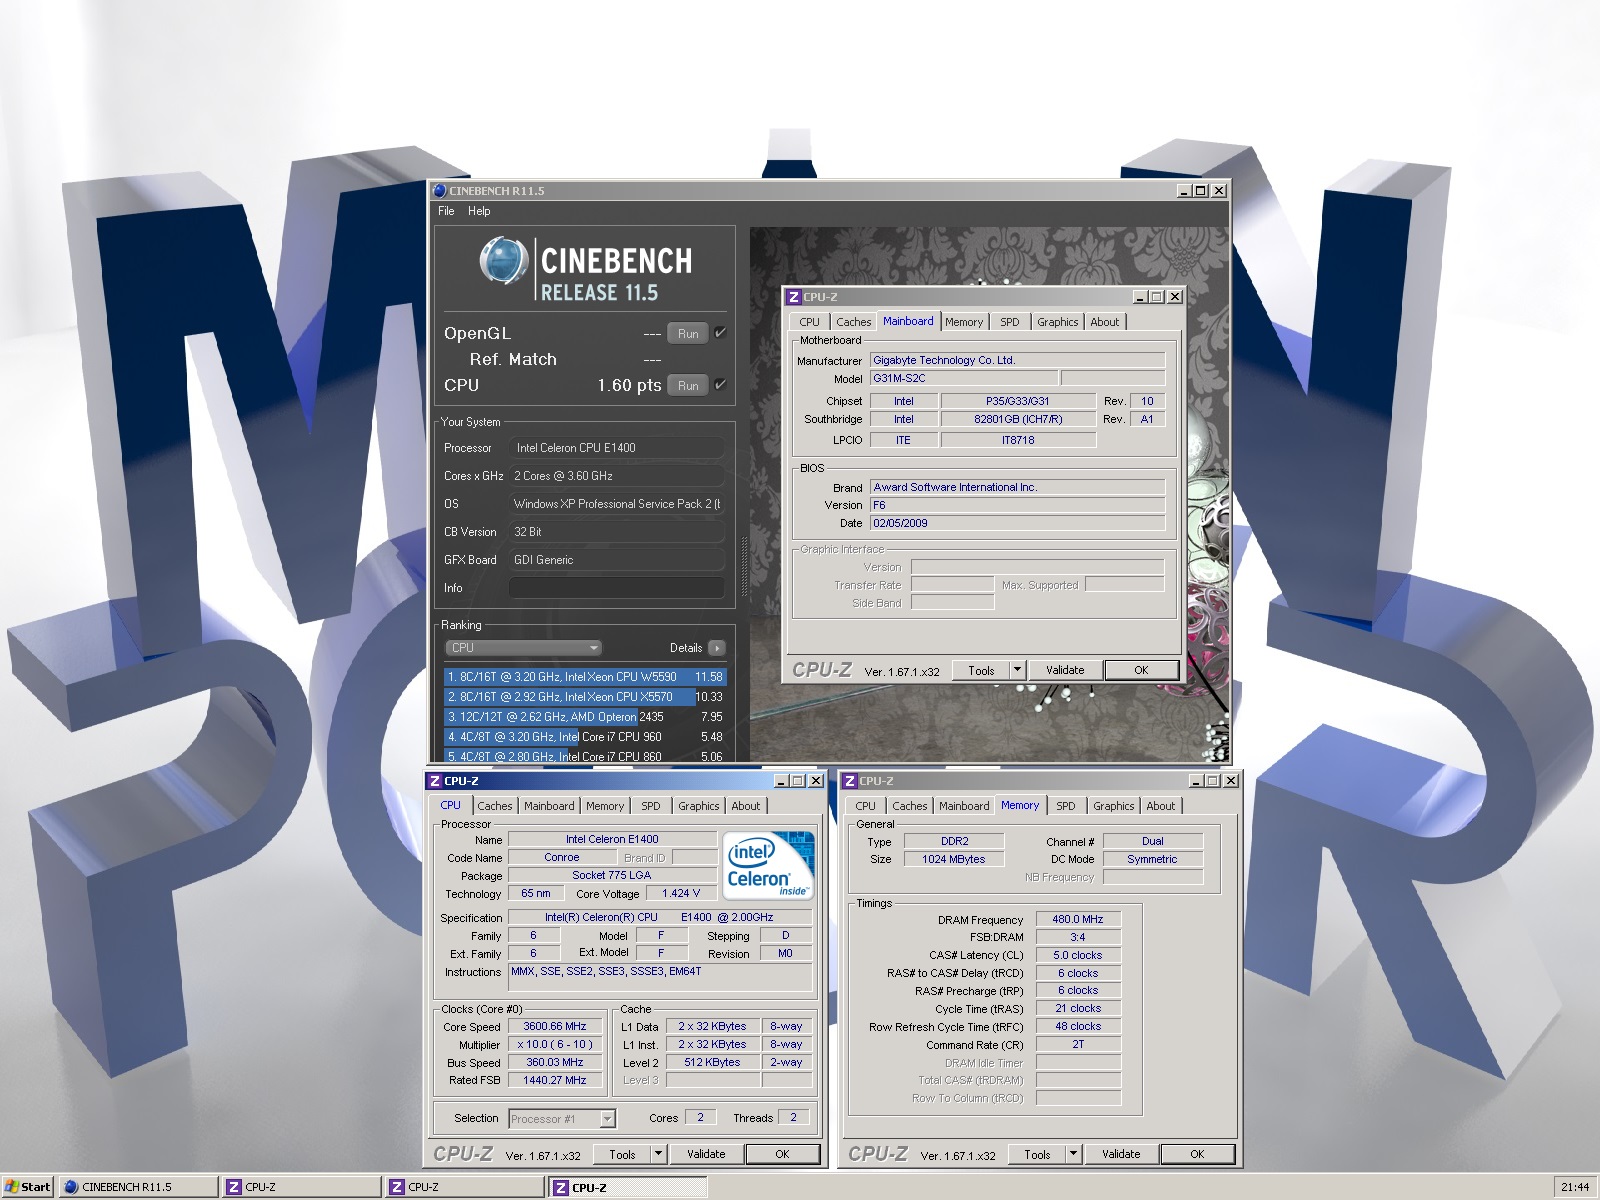Click the CPU-Z Mainboard window title icon

point(793,297)
